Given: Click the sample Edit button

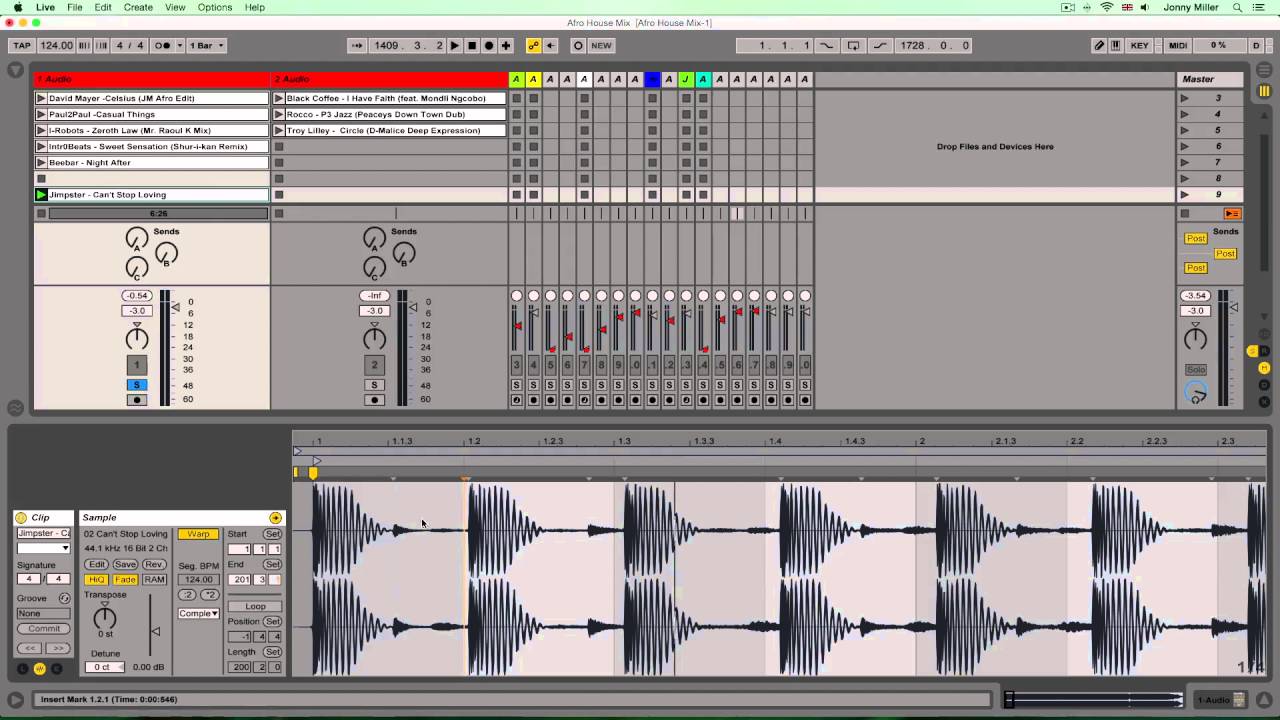Looking at the screenshot, I should point(96,565).
